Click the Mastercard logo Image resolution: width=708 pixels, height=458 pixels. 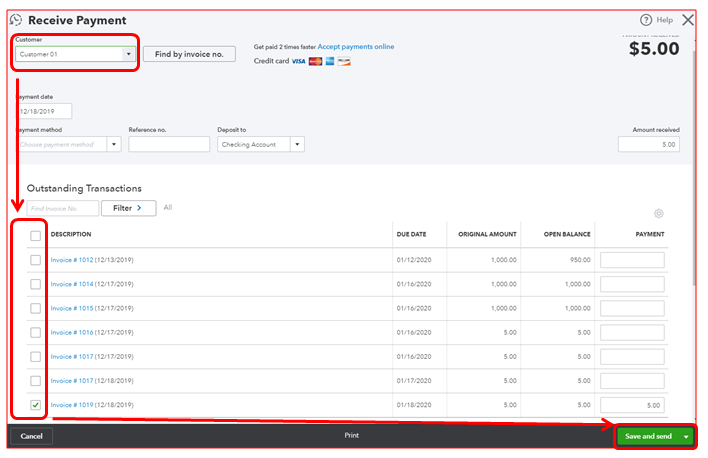click(x=315, y=61)
